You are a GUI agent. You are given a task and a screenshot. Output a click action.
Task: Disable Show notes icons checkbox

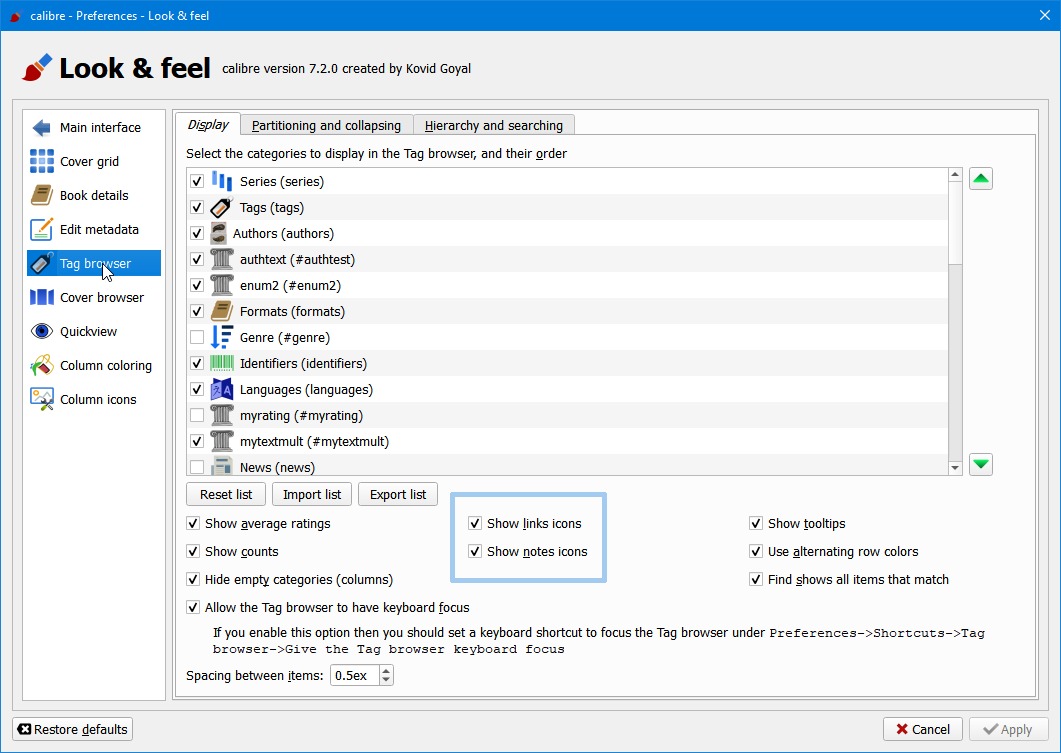coord(475,551)
